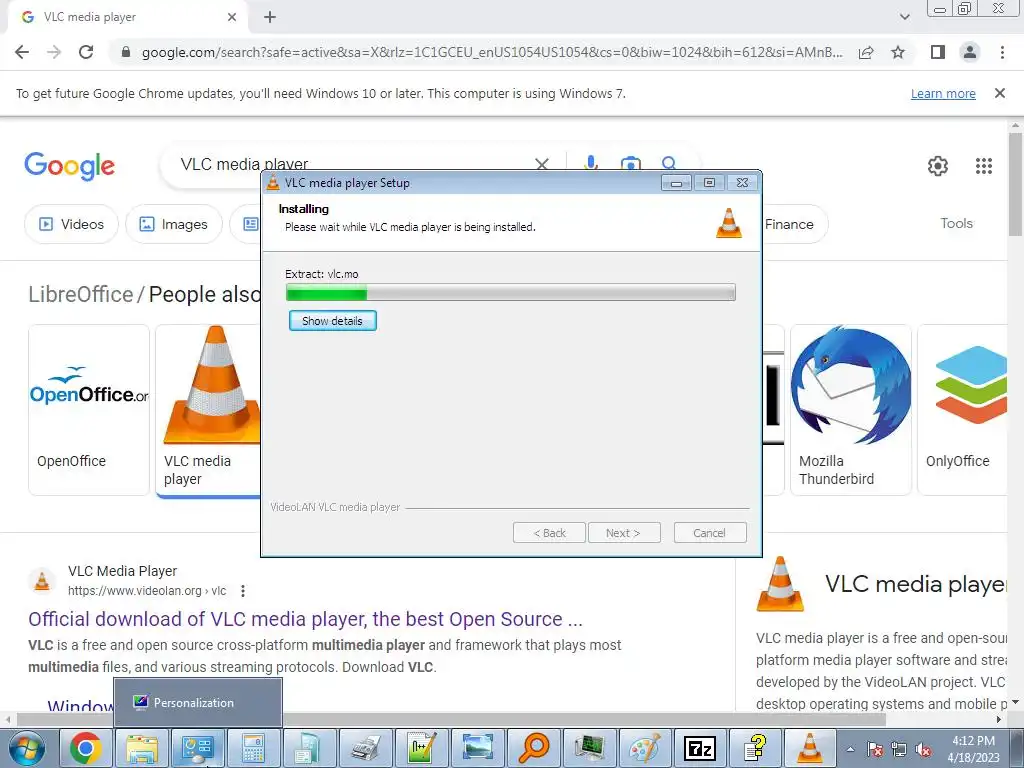Viewport: 1024px width, 768px height.
Task: Open Windows Explorer from the taskbar
Action: 142,748
